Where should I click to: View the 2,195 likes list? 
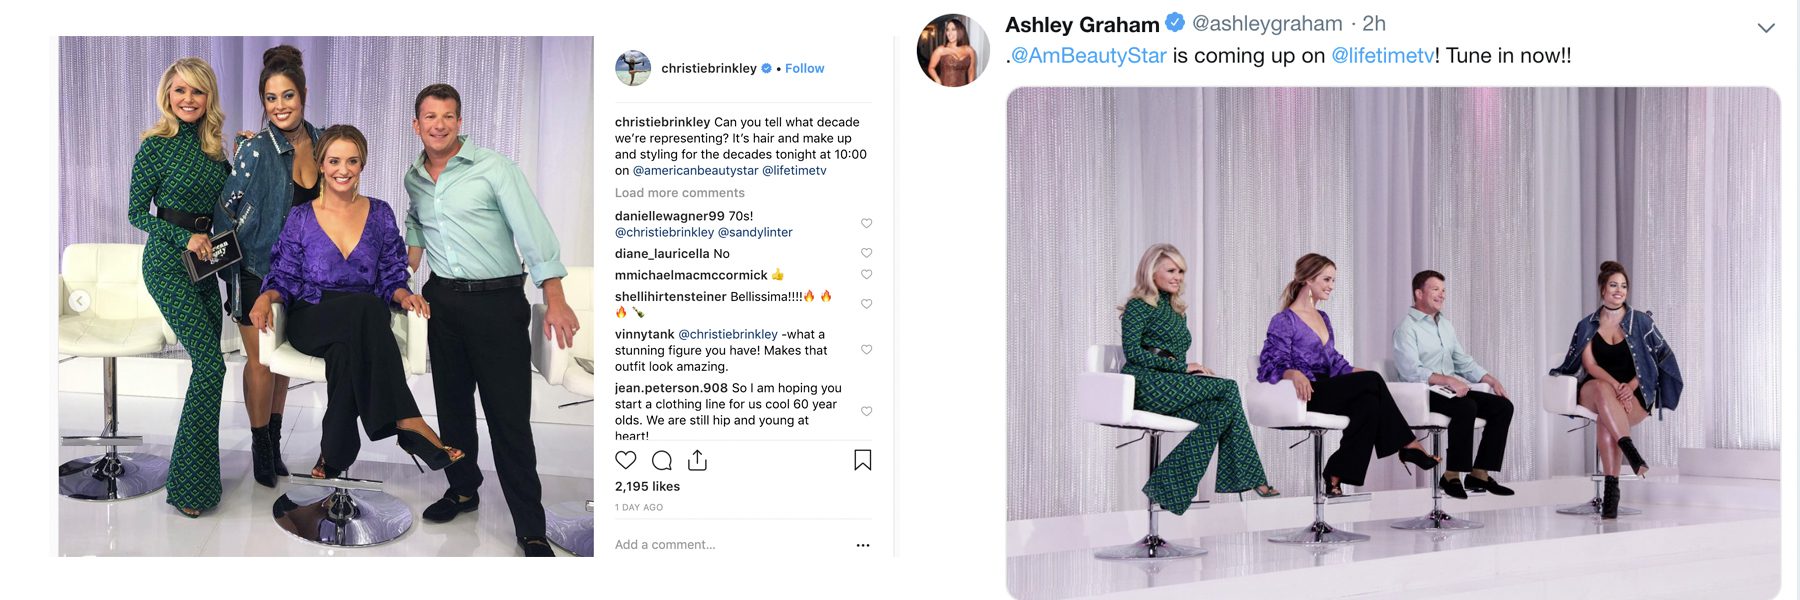647,486
